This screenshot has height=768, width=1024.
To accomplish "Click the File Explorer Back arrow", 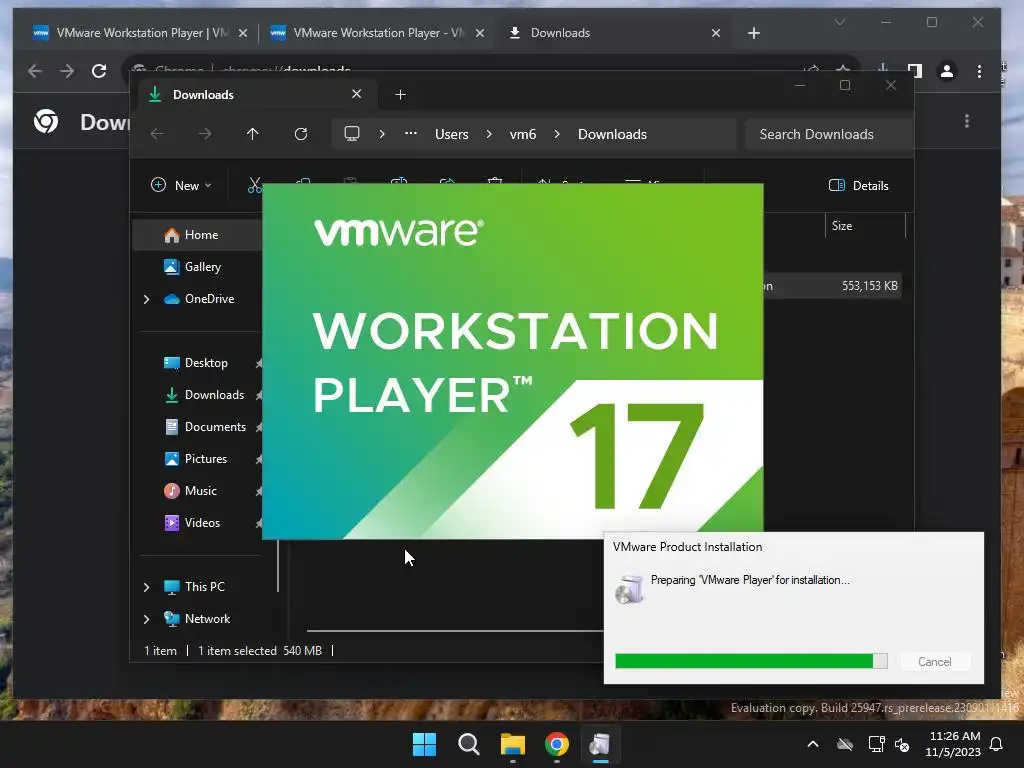I will tap(157, 134).
